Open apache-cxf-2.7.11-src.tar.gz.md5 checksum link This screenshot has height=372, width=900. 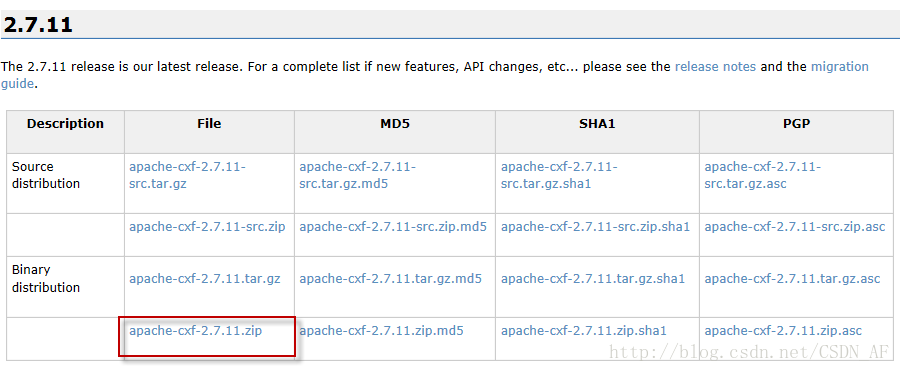(358, 175)
